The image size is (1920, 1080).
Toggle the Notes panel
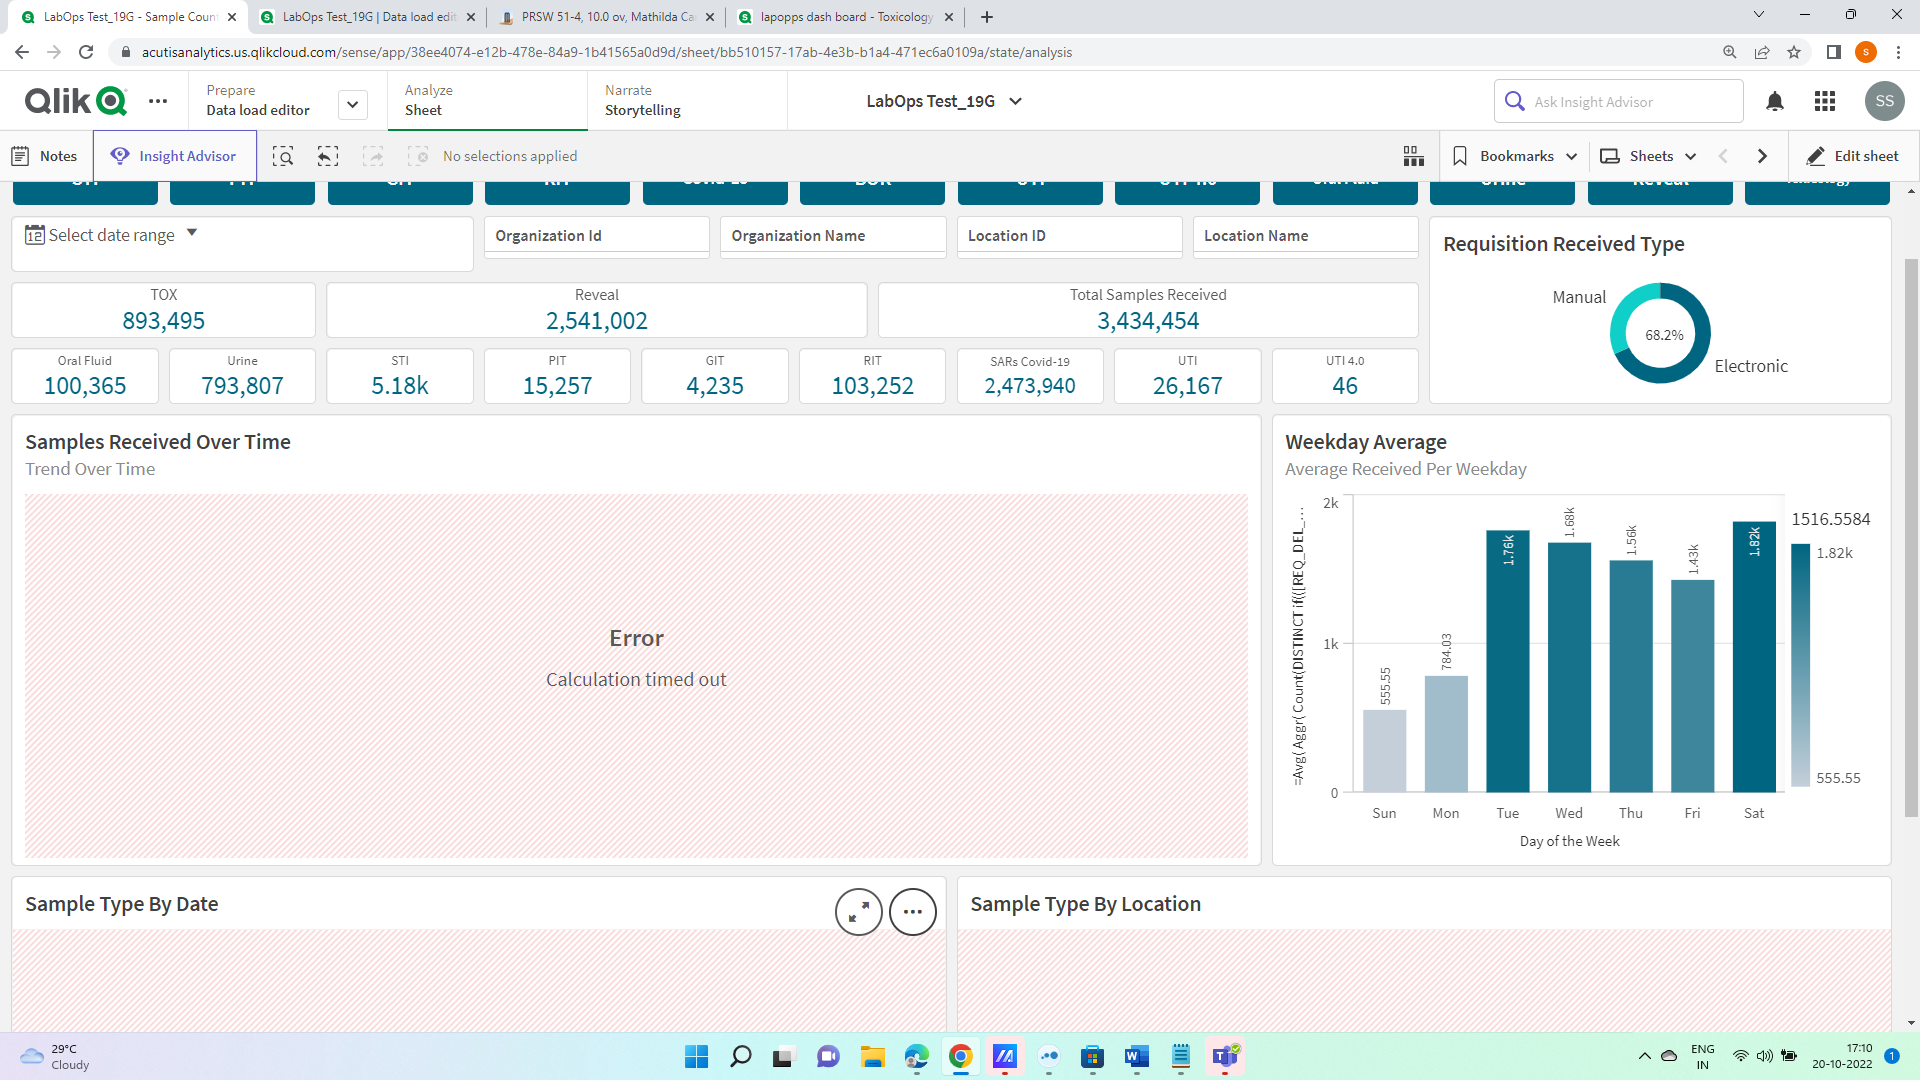[45, 156]
